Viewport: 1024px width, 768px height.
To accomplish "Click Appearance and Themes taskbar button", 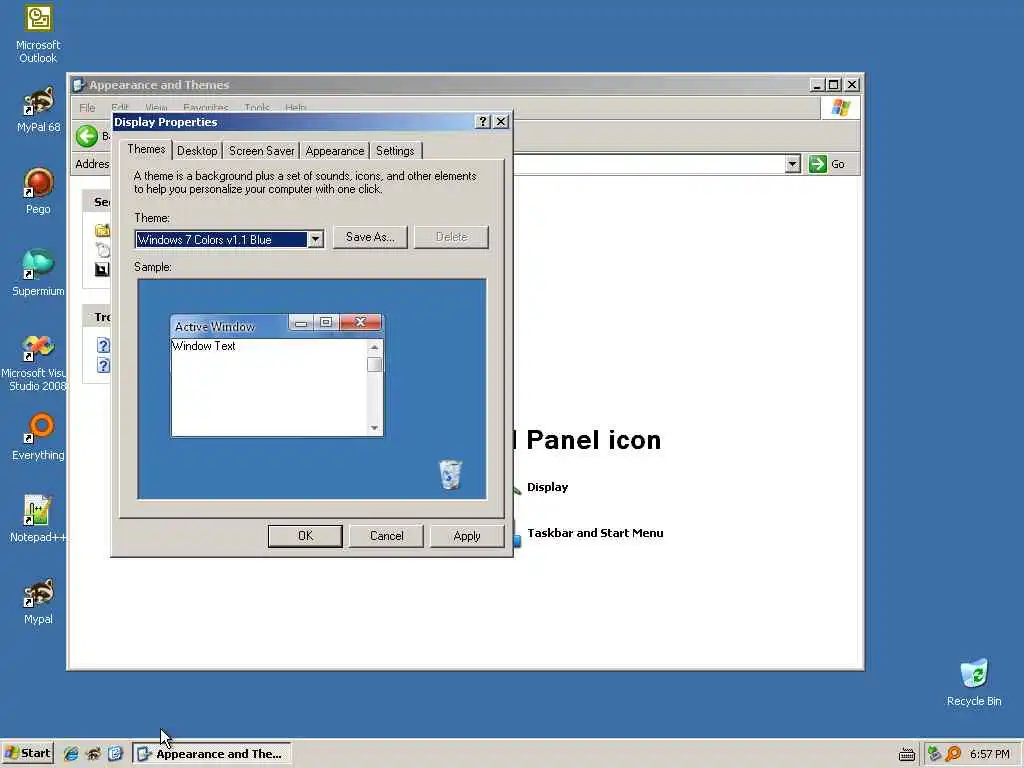I will click(x=212, y=754).
